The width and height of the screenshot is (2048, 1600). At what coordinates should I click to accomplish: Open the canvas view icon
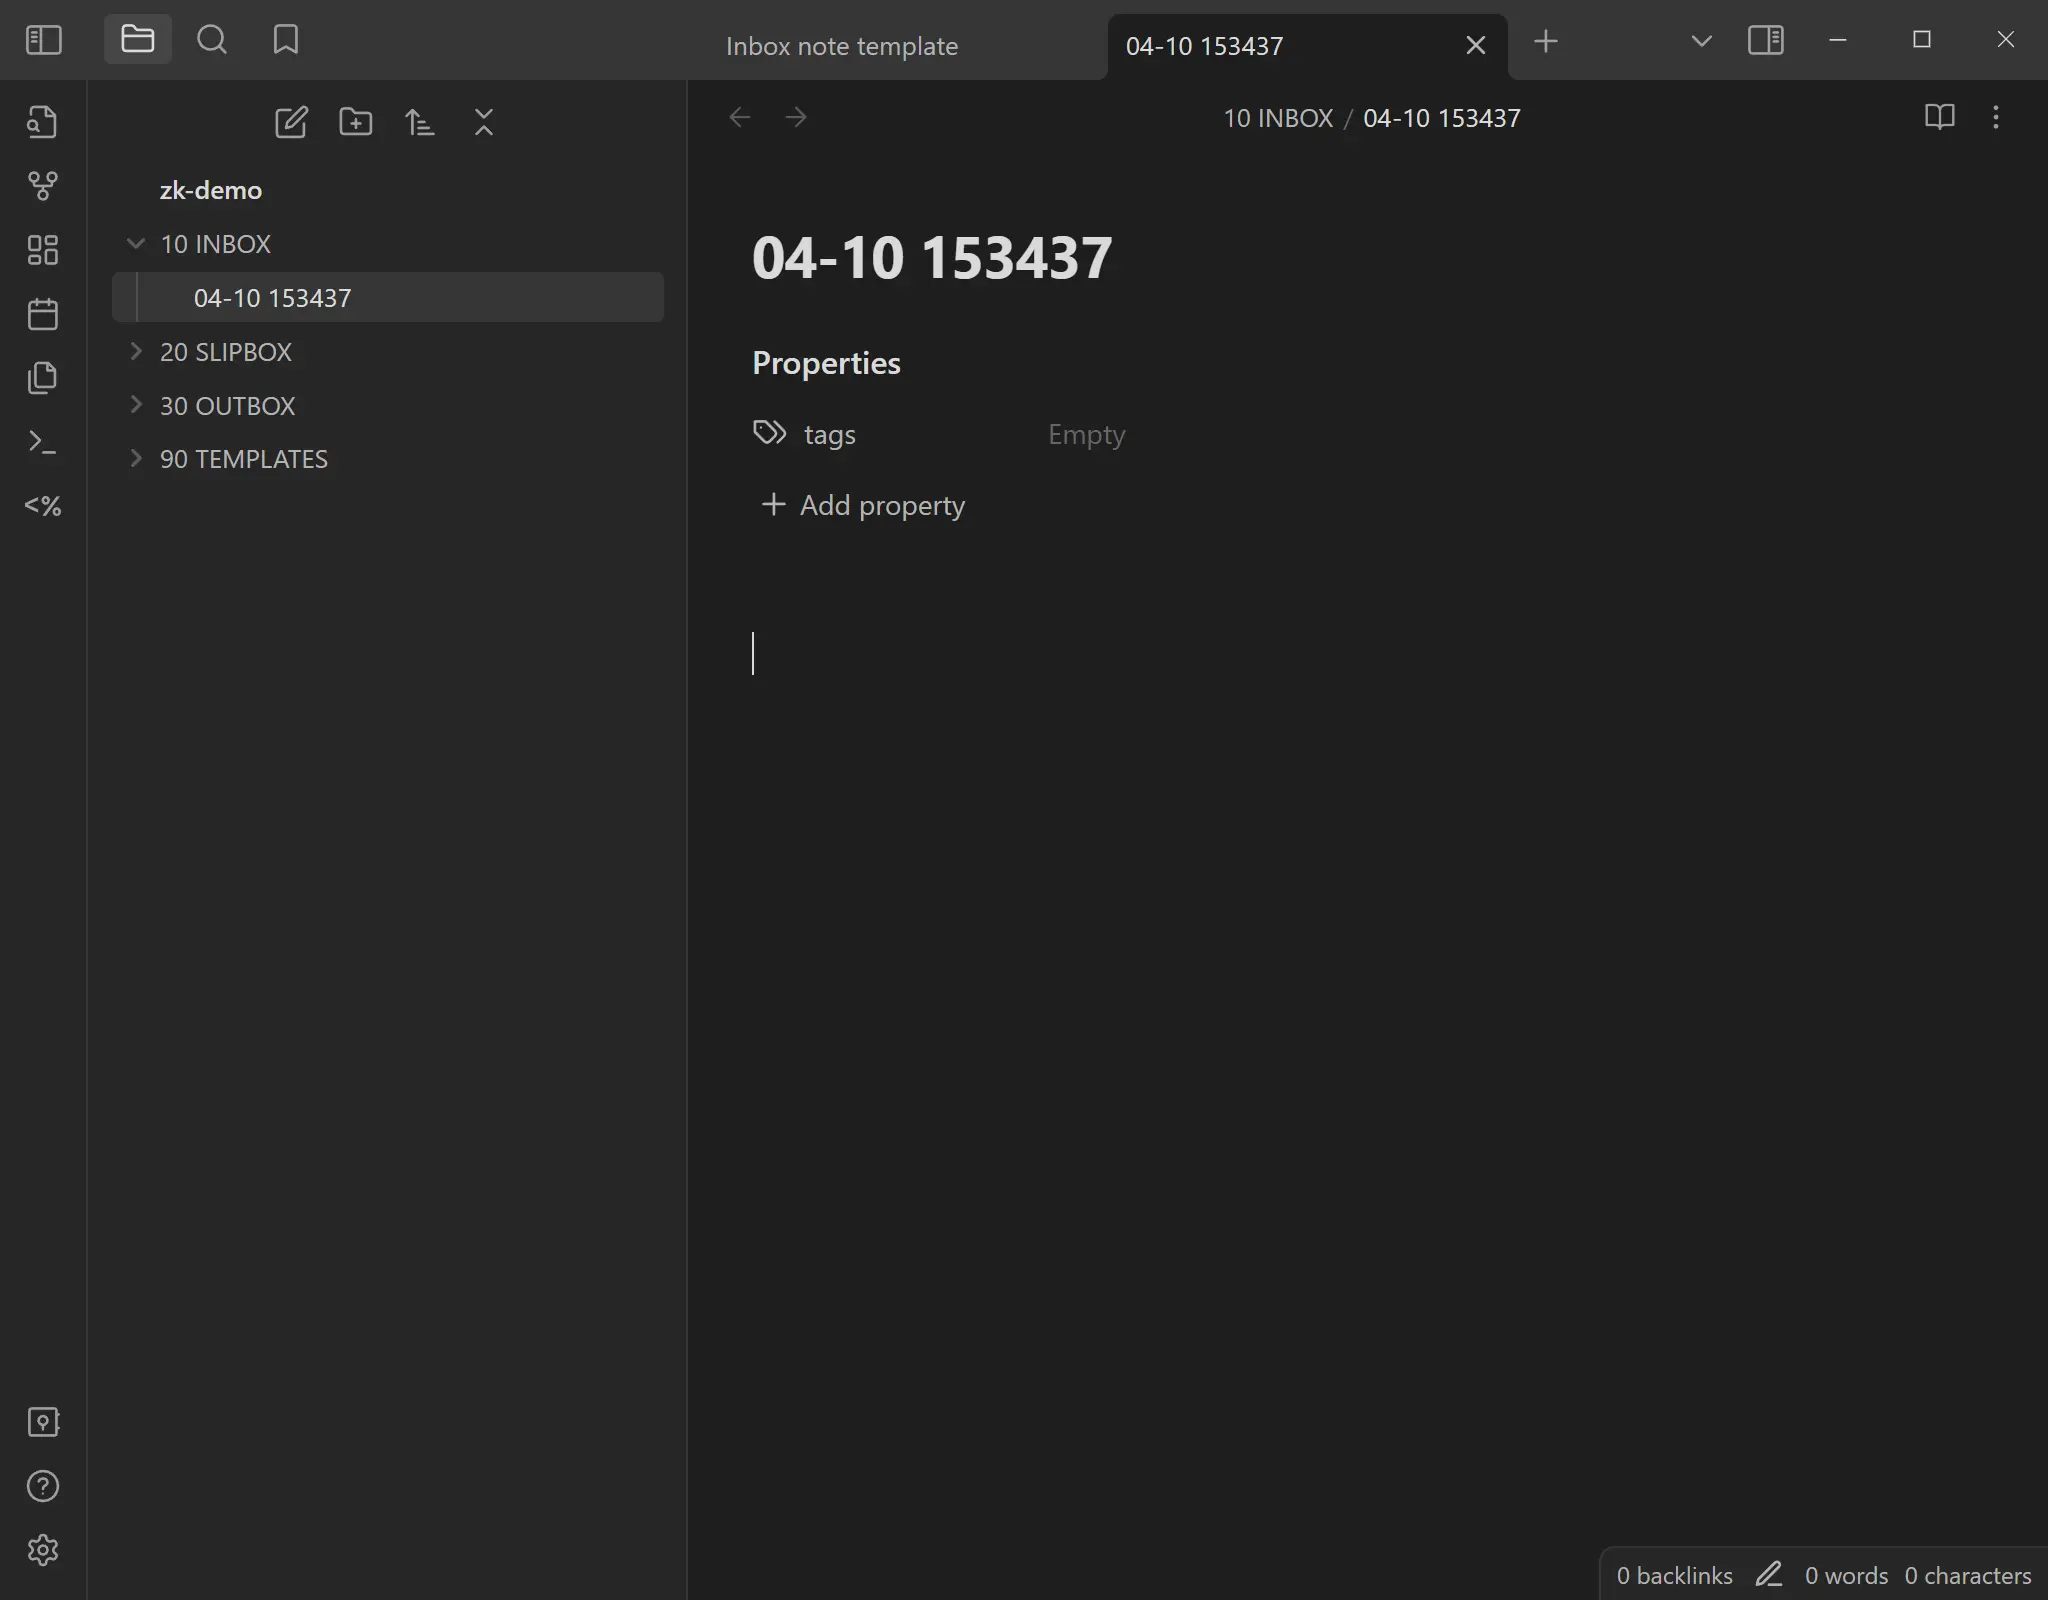click(x=43, y=249)
